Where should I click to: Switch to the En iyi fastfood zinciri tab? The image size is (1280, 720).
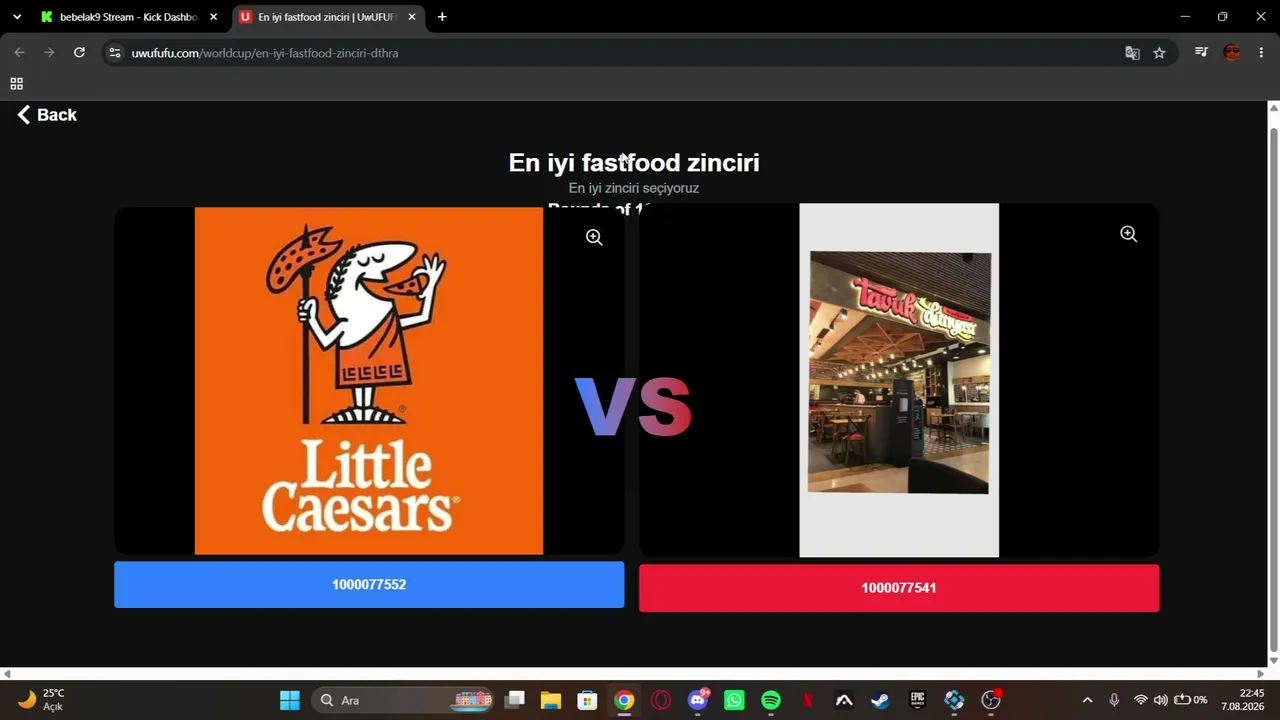point(327,17)
